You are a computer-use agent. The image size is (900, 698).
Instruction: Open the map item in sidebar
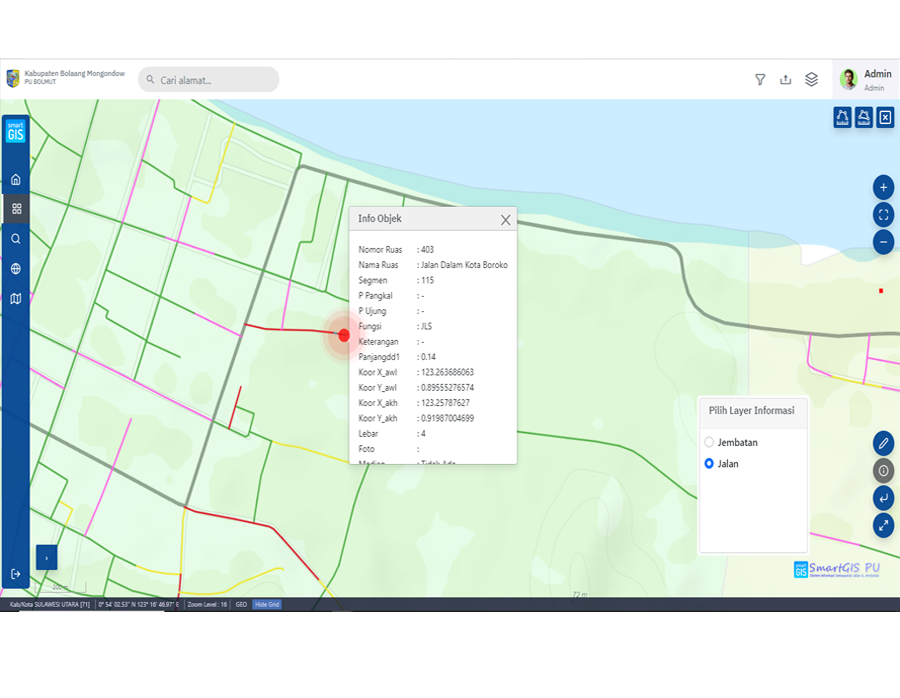[x=16, y=298]
